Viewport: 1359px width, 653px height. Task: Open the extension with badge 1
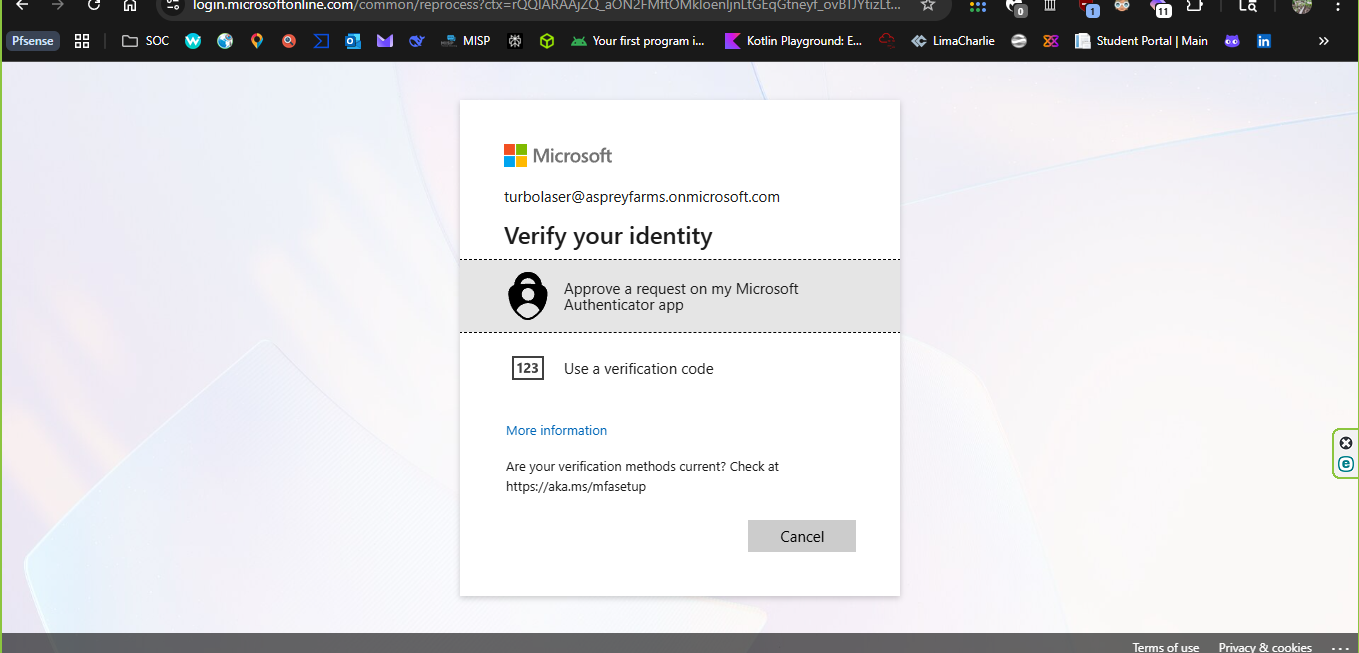click(1088, 7)
